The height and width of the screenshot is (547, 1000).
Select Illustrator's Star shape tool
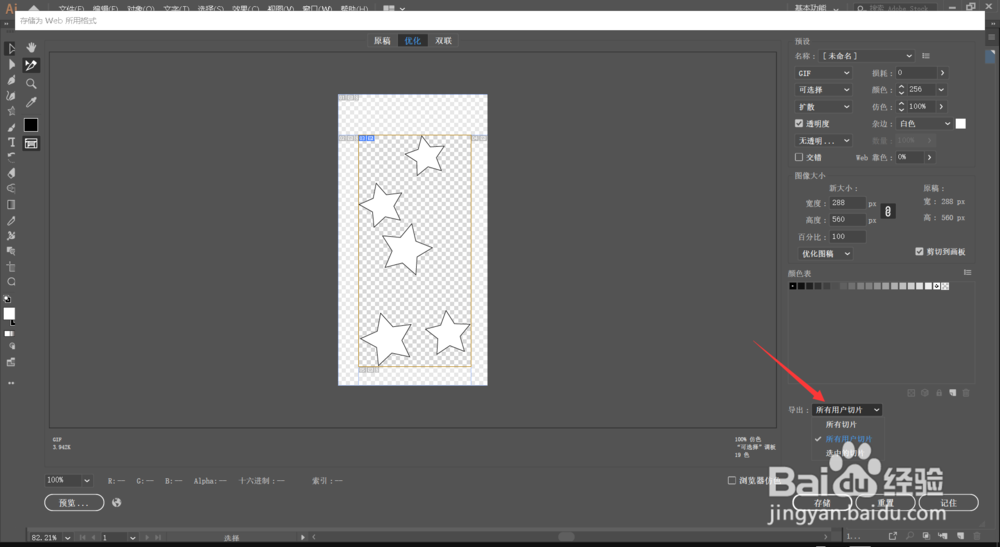(11, 111)
